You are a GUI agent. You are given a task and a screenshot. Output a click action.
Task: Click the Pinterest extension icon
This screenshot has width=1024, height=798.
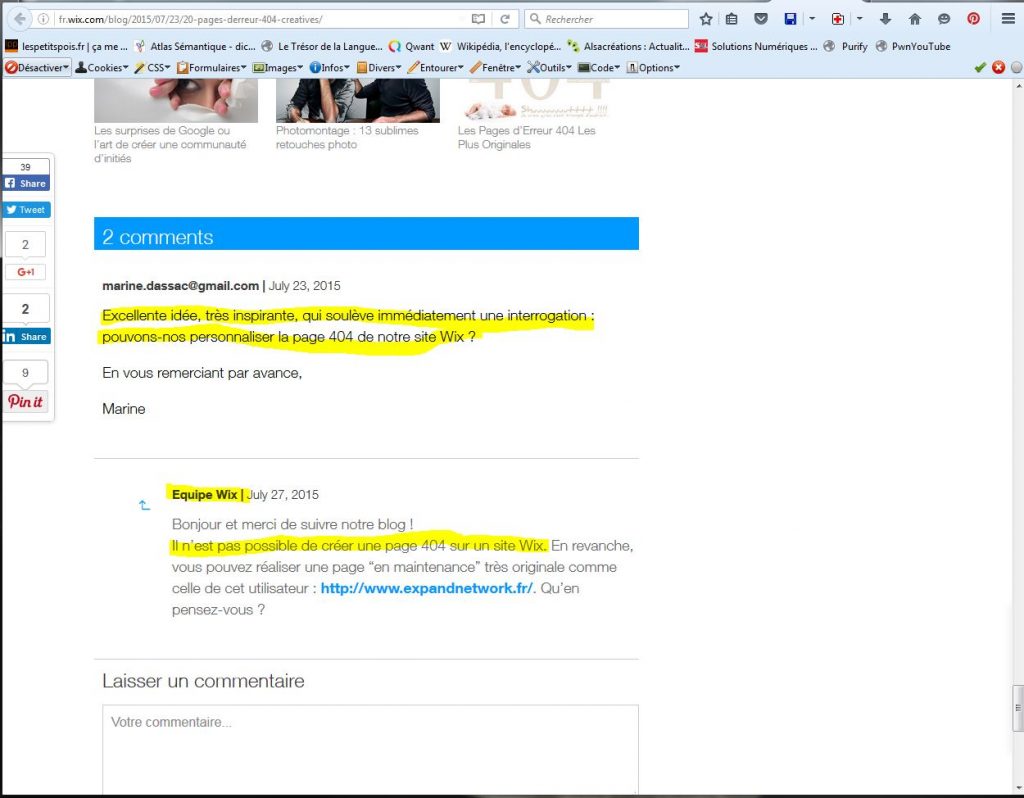[973, 19]
